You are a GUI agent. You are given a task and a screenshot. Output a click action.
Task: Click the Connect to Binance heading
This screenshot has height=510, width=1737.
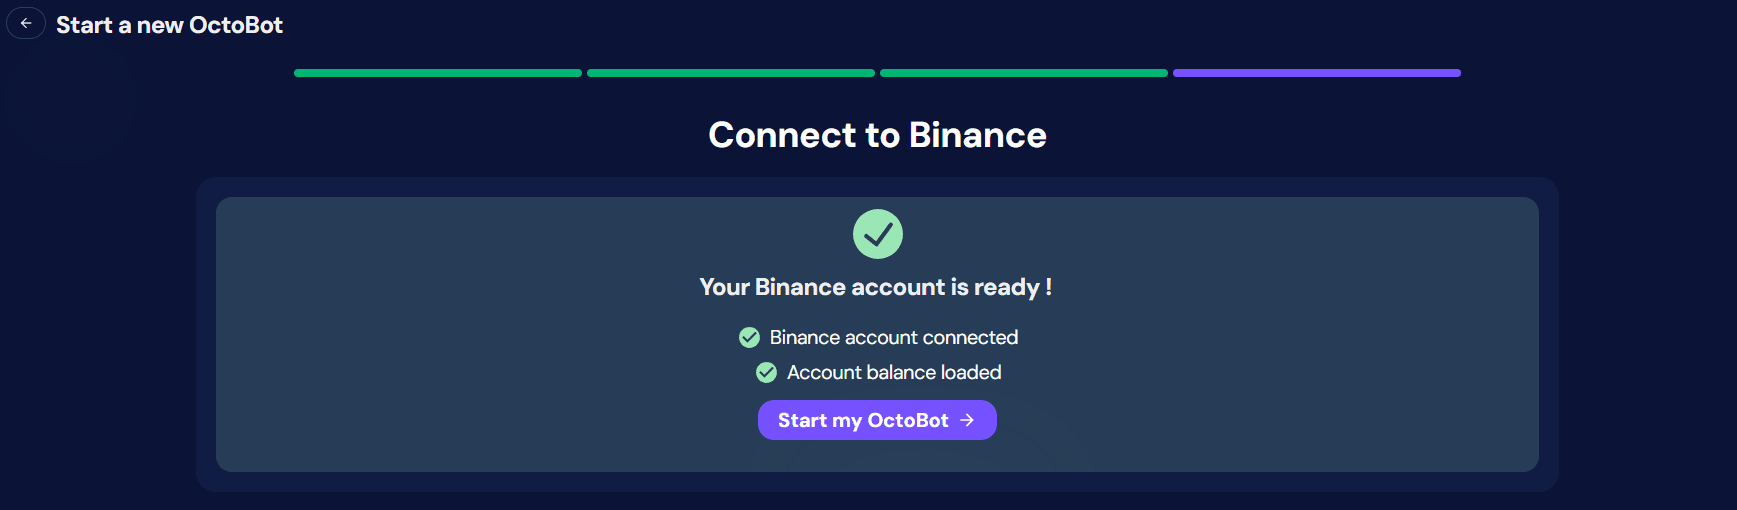[877, 135]
